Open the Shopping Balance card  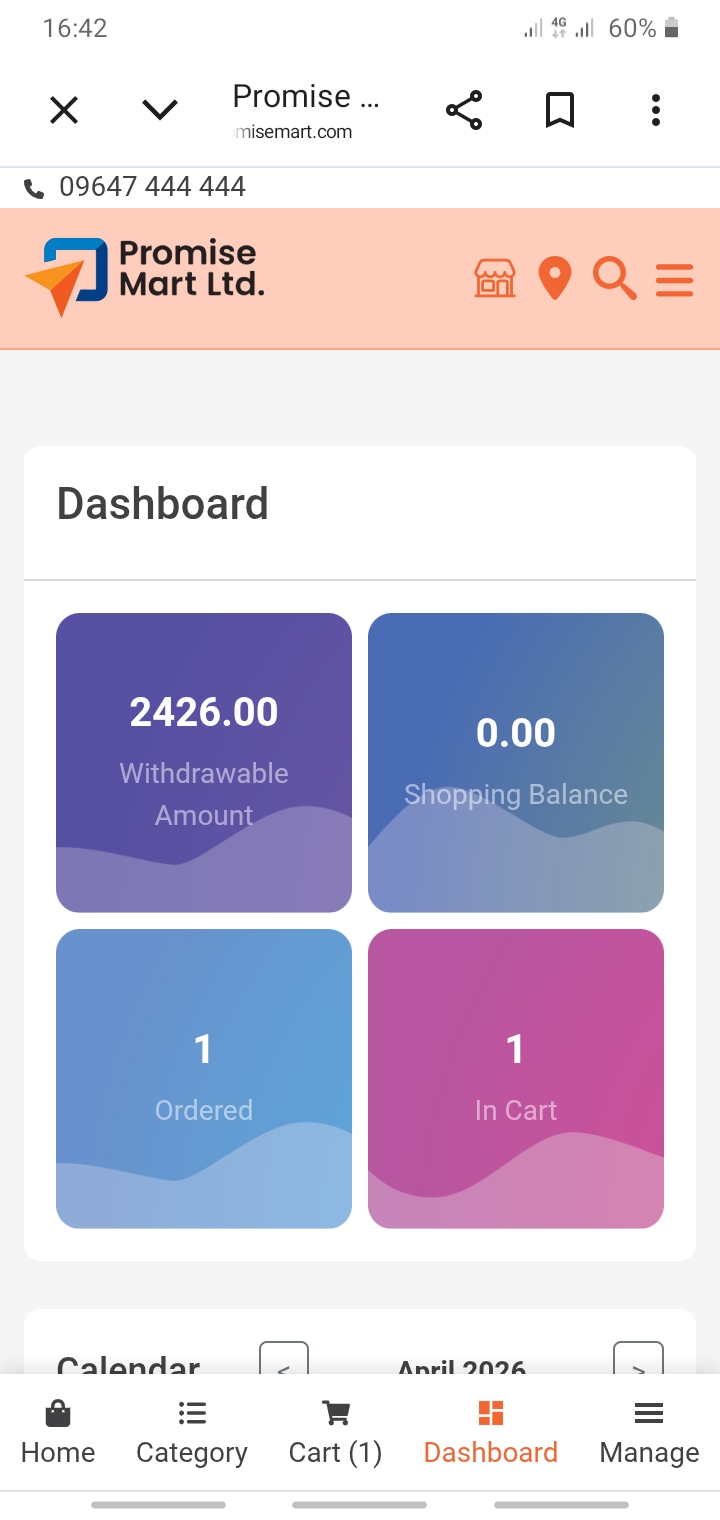516,762
